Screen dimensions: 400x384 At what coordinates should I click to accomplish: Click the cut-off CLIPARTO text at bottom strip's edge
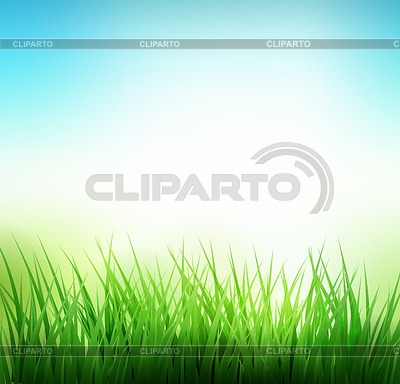[x=397, y=351]
